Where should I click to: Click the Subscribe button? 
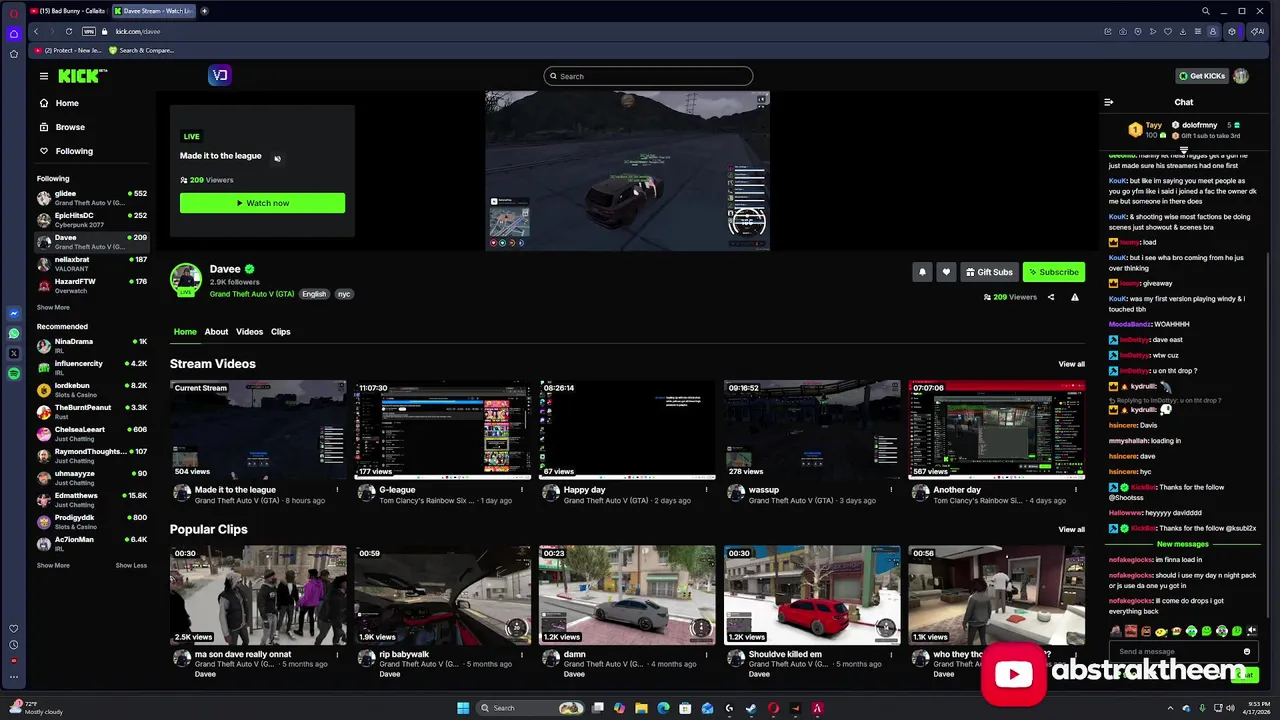(1053, 272)
